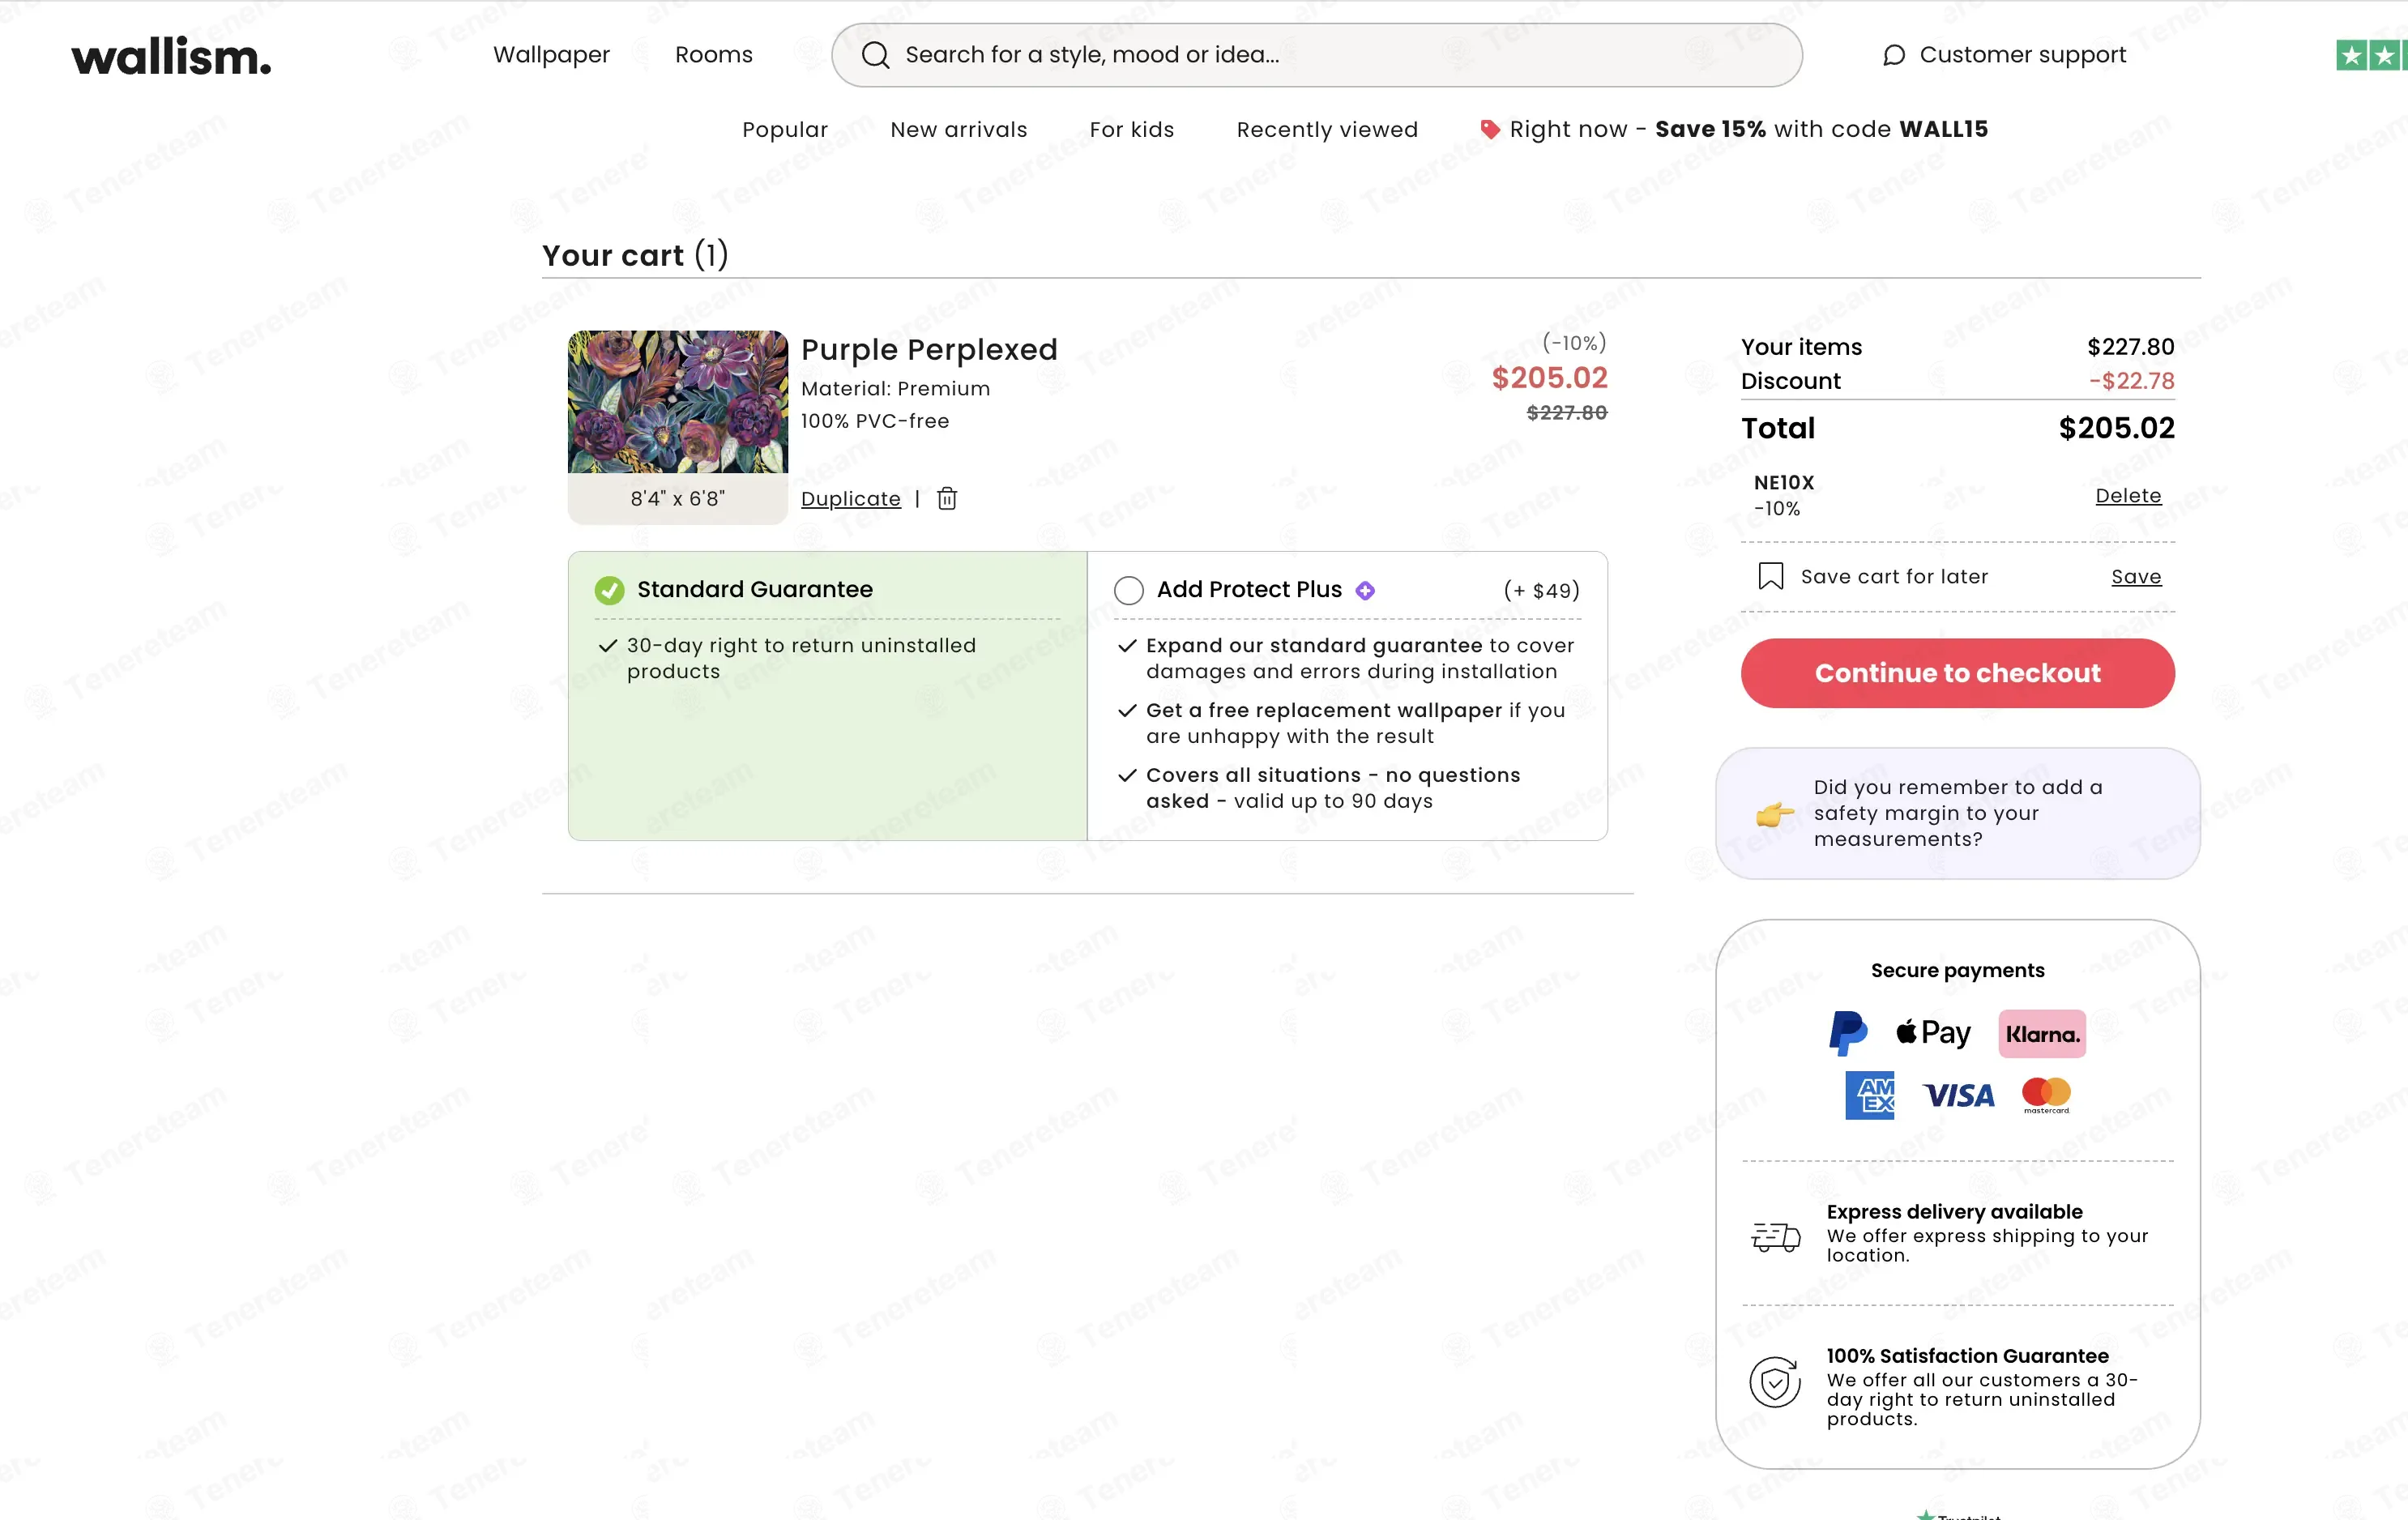Click the Customer support chat bubble icon
The image size is (2408, 1520).
[1893, 55]
